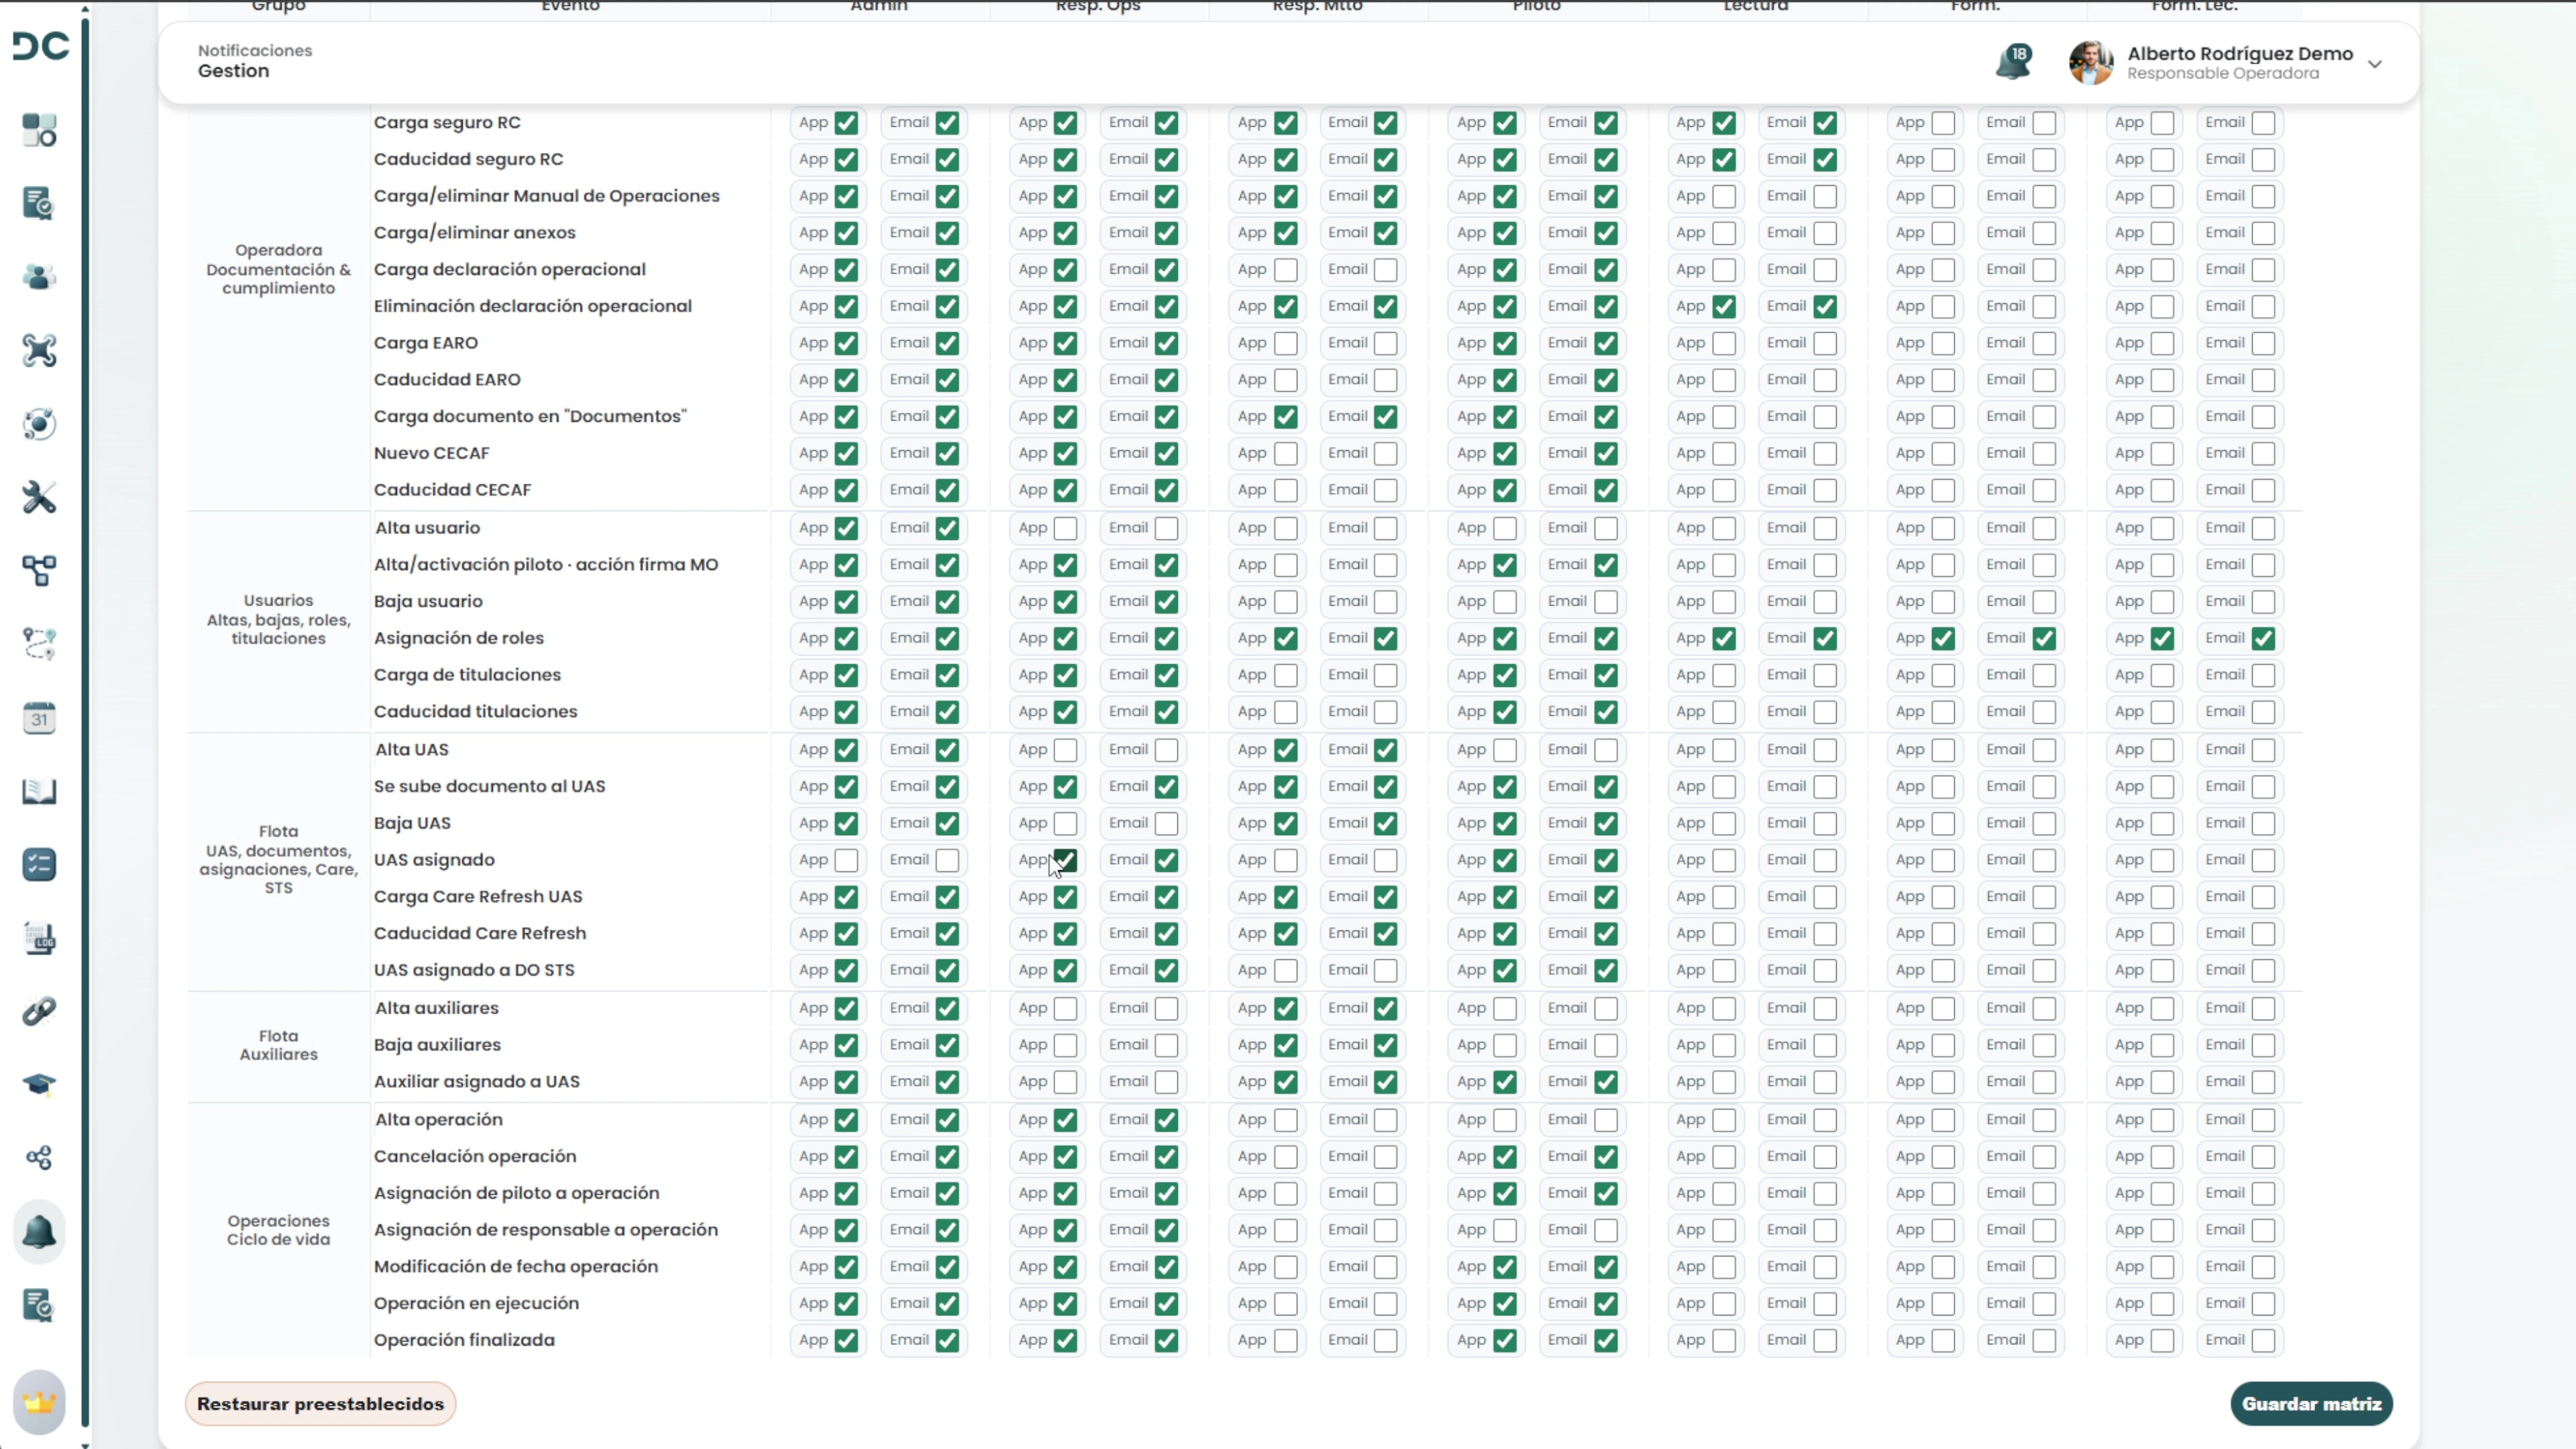Open the users group icon in the sidebar
The image size is (2576, 1449).
pos(39,277)
